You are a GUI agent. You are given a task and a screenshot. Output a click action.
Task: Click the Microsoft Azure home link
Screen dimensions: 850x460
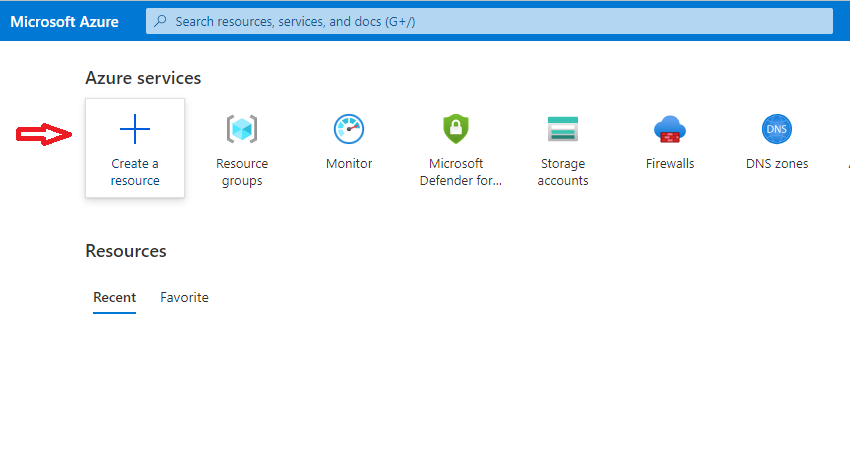[65, 22]
